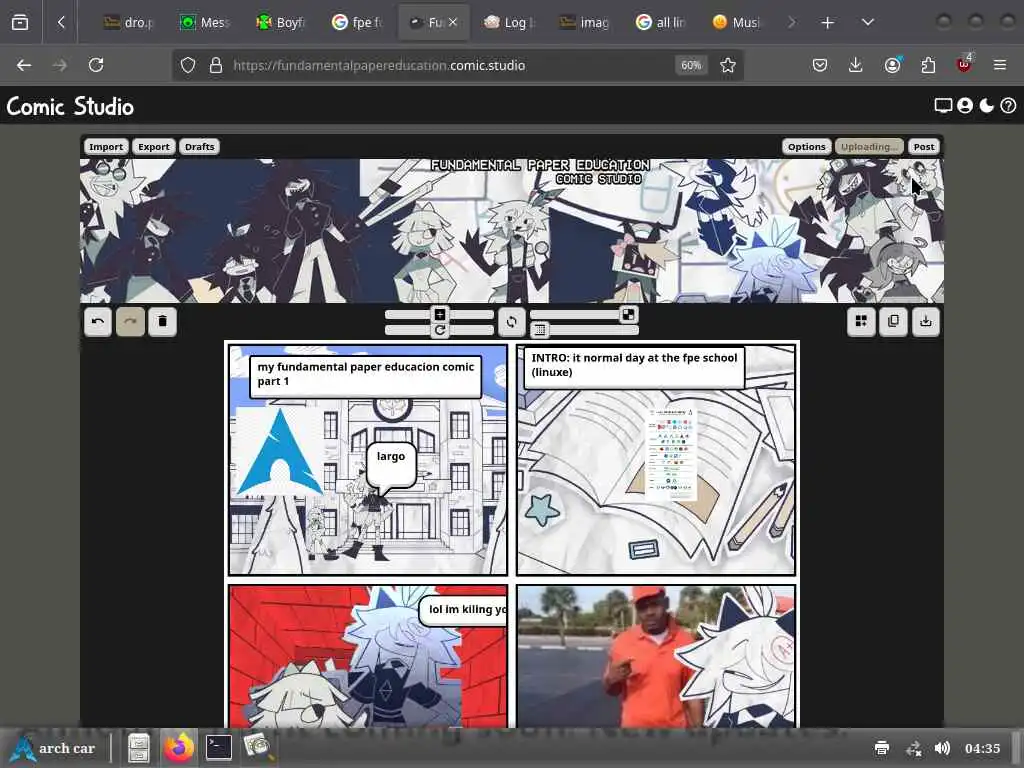Open the 'arch car' start menu

coord(54,748)
